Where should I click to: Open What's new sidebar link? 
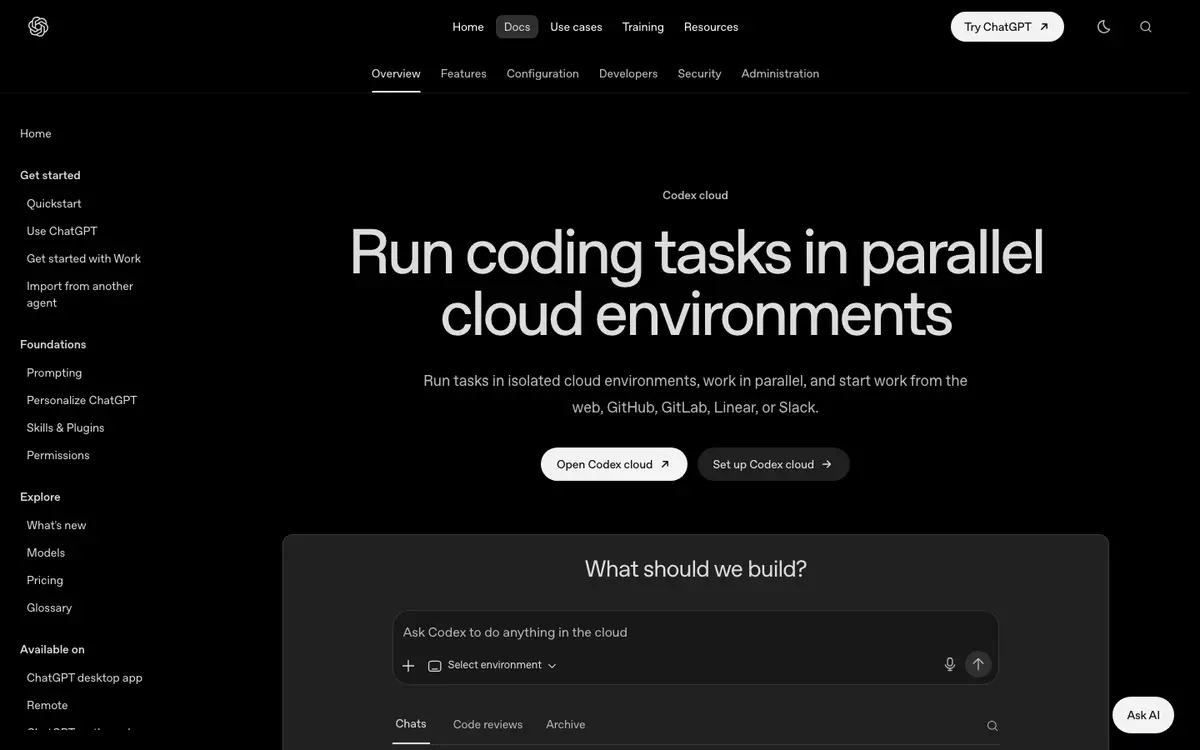click(x=56, y=526)
